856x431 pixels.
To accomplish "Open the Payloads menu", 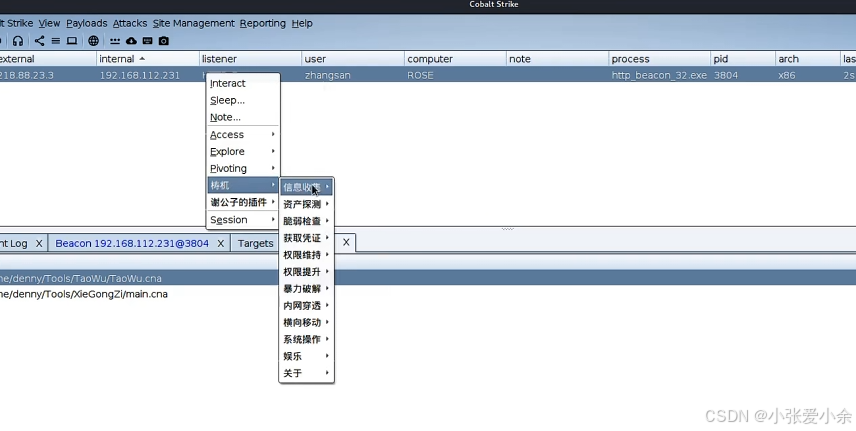I will pos(86,23).
